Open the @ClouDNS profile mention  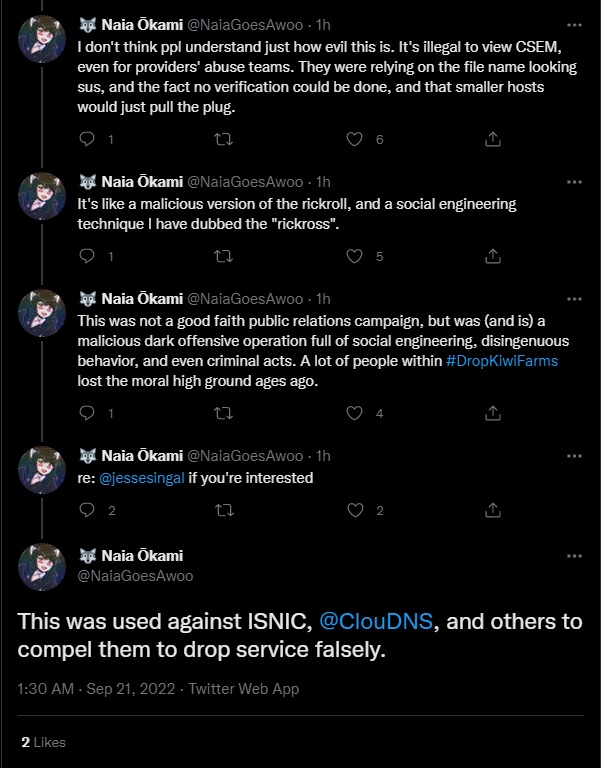pyautogui.click(x=379, y=621)
